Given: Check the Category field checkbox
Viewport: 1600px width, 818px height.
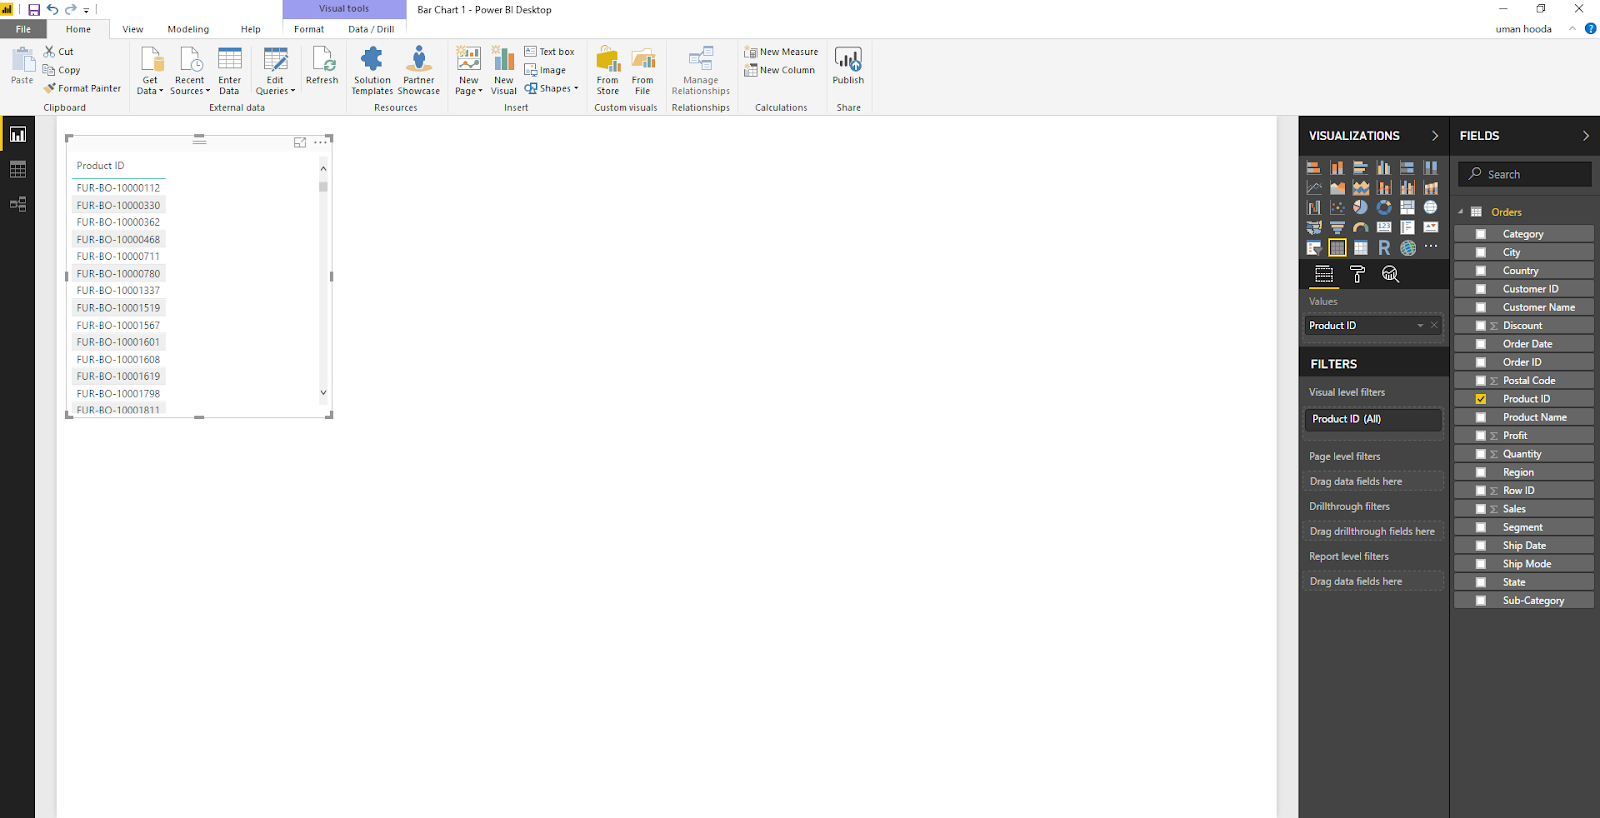Looking at the screenshot, I should [x=1481, y=234].
